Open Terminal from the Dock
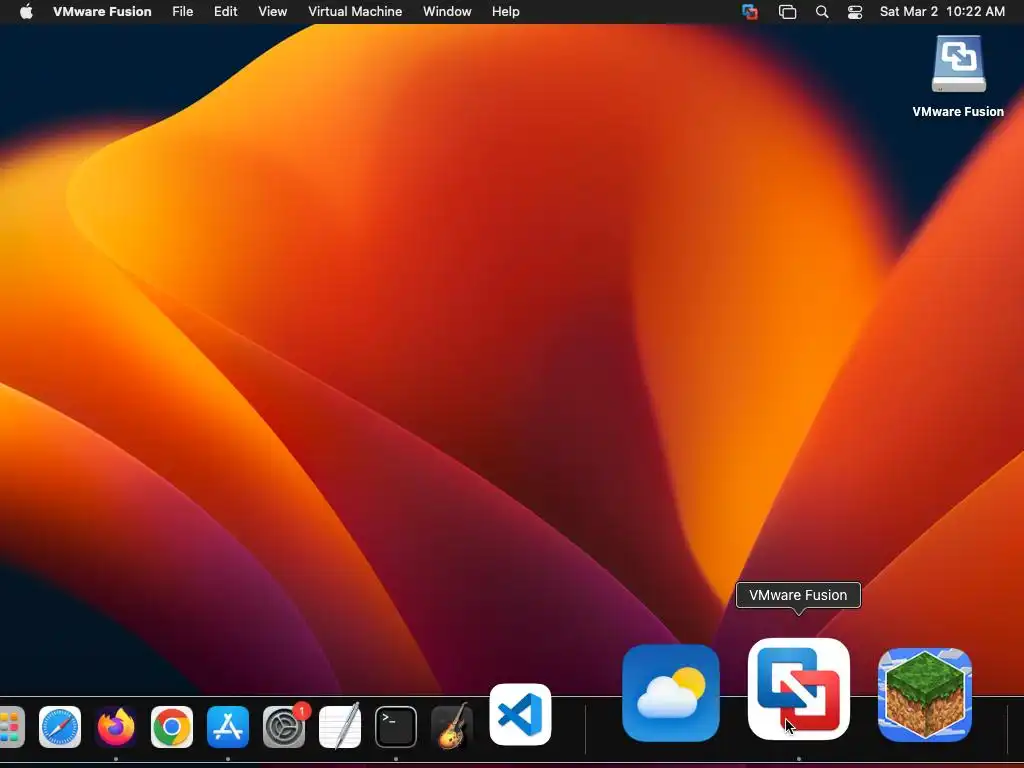Screen dimensions: 1024x768 tap(396, 726)
